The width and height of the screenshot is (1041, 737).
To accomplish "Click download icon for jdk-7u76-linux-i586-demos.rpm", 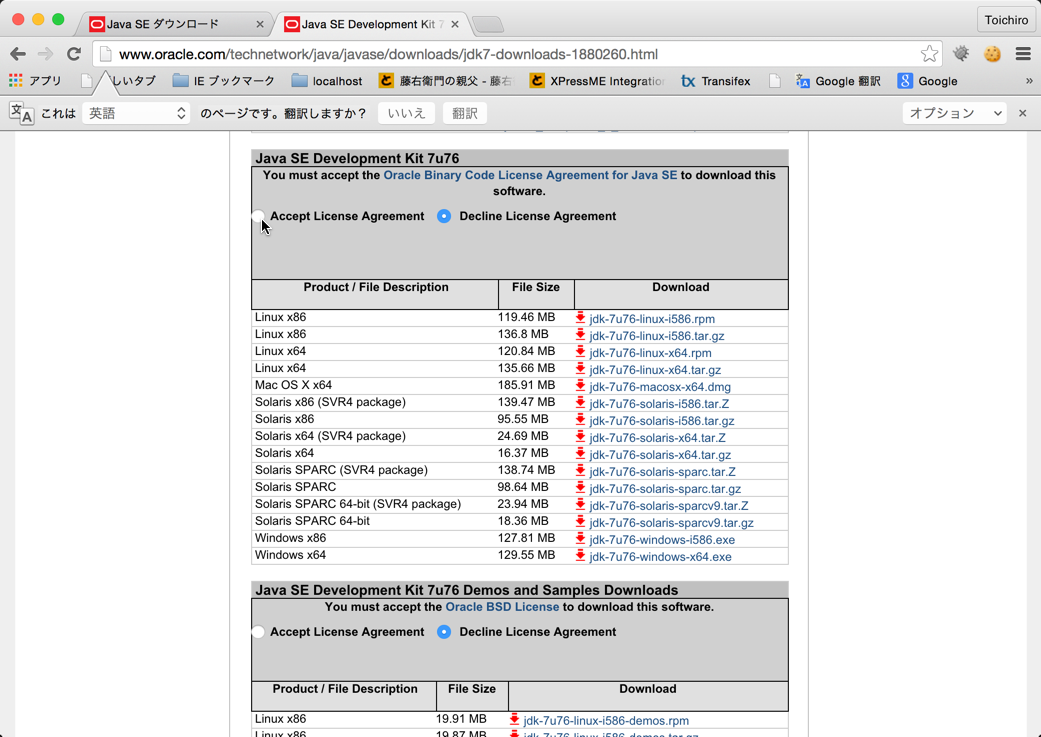I will (x=515, y=720).
